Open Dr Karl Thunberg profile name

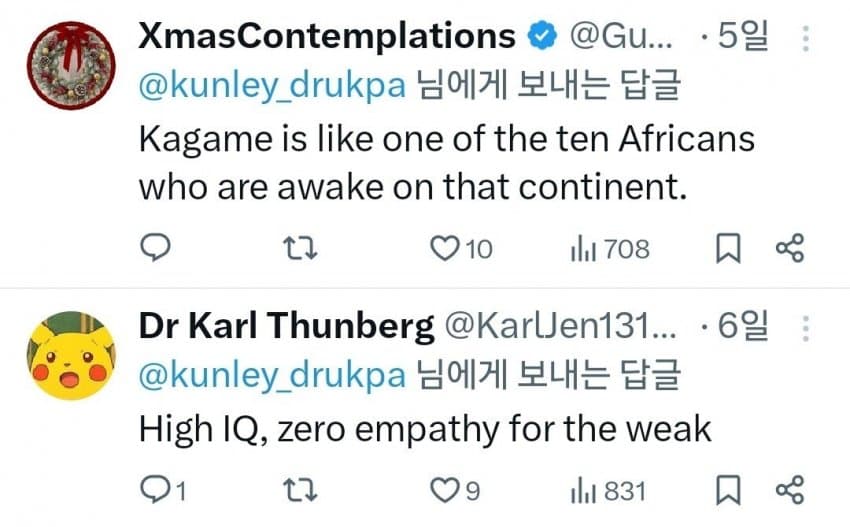click(x=286, y=326)
